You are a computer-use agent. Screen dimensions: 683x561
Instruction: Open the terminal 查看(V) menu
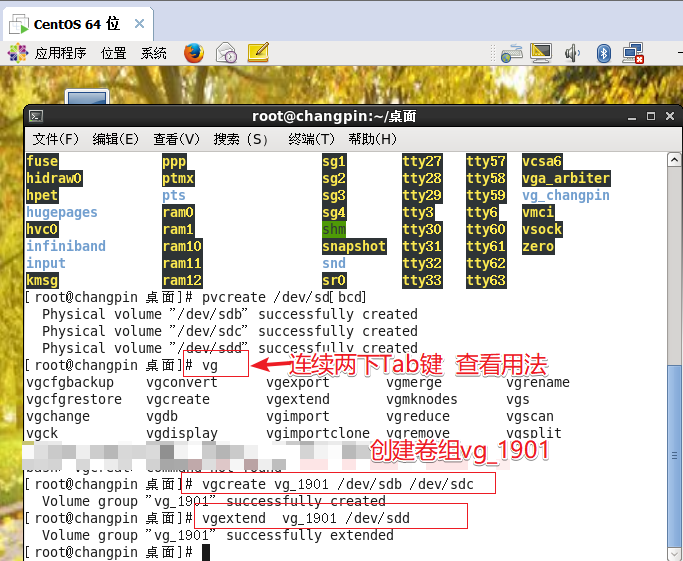[x=176, y=139]
